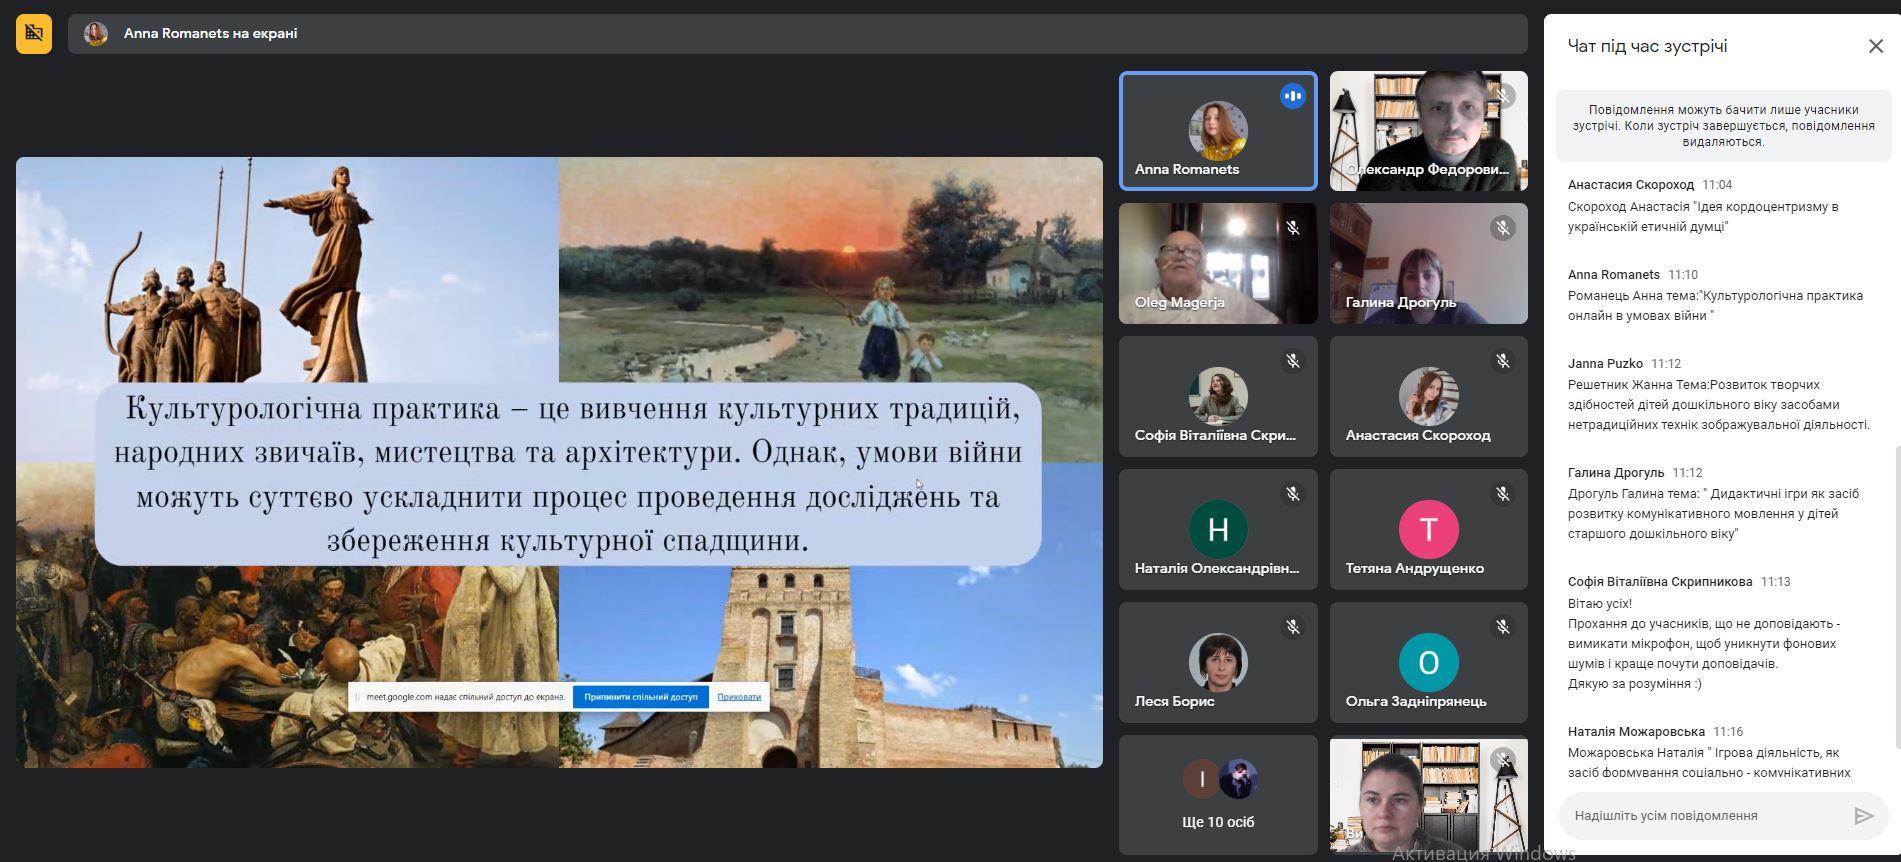Click the chat visibility notice banner
This screenshot has height=862, width=1901.
point(1723,126)
